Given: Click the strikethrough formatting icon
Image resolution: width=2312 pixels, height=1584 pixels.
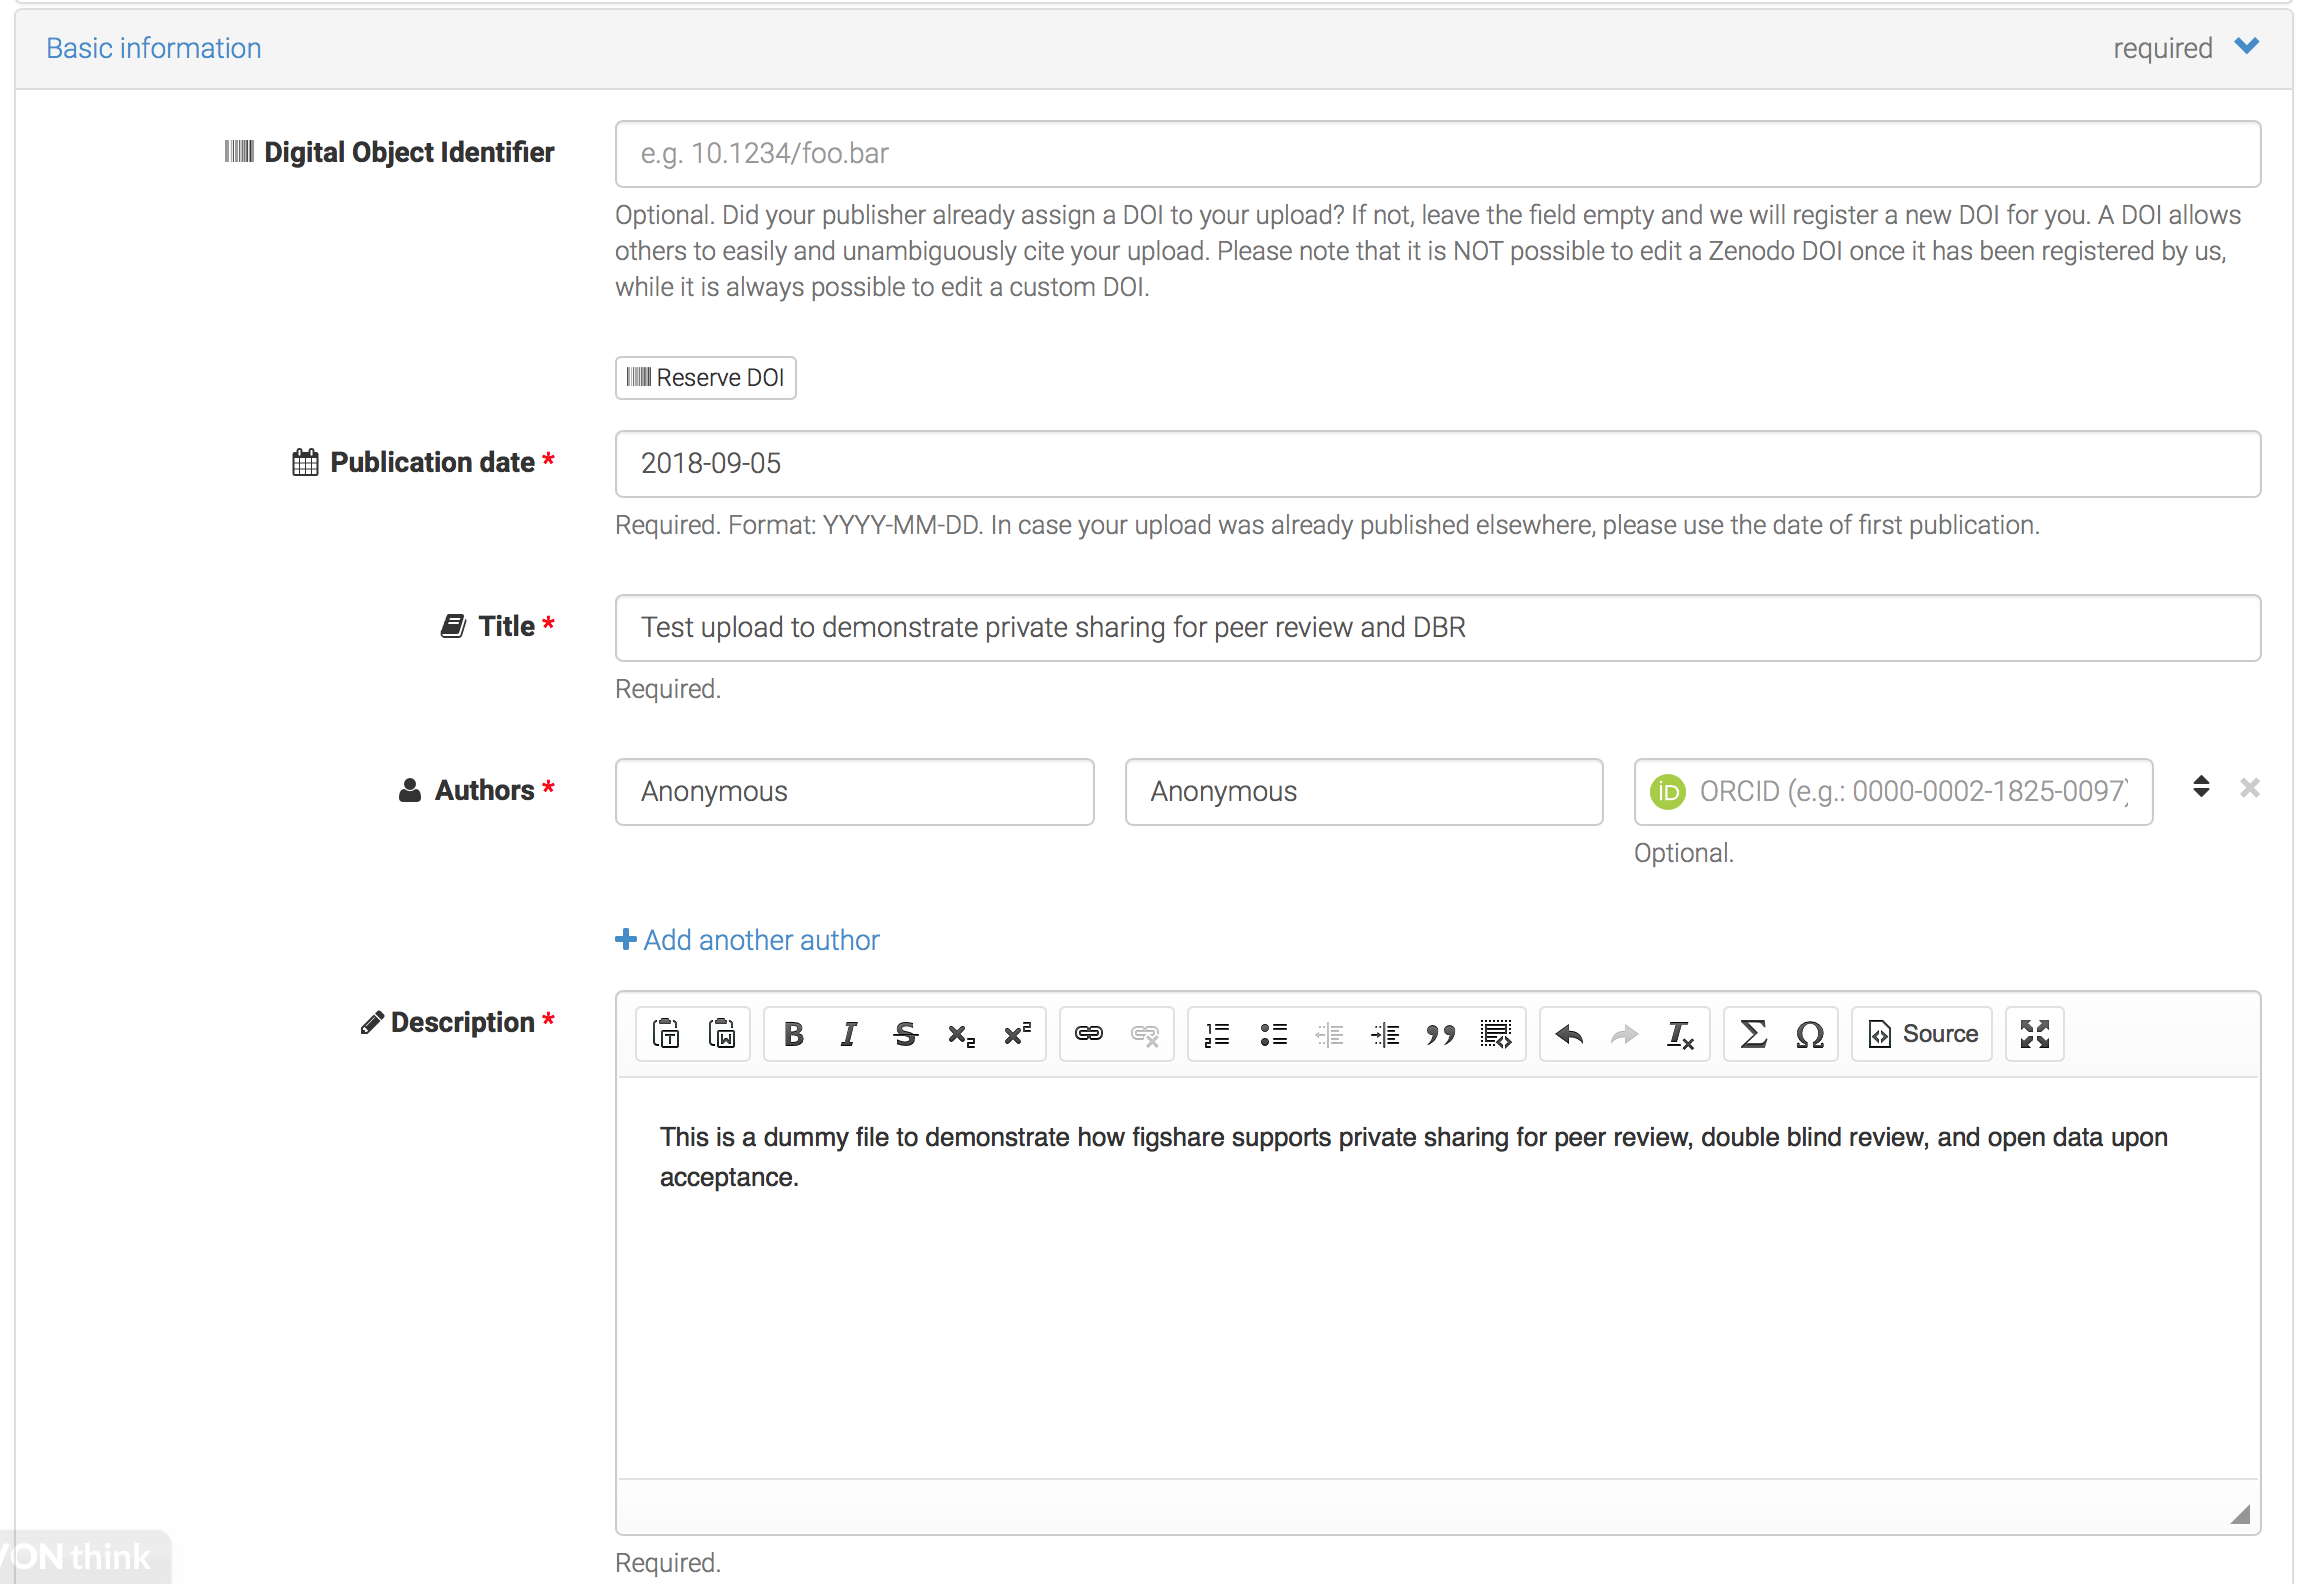Looking at the screenshot, I should tap(905, 1034).
